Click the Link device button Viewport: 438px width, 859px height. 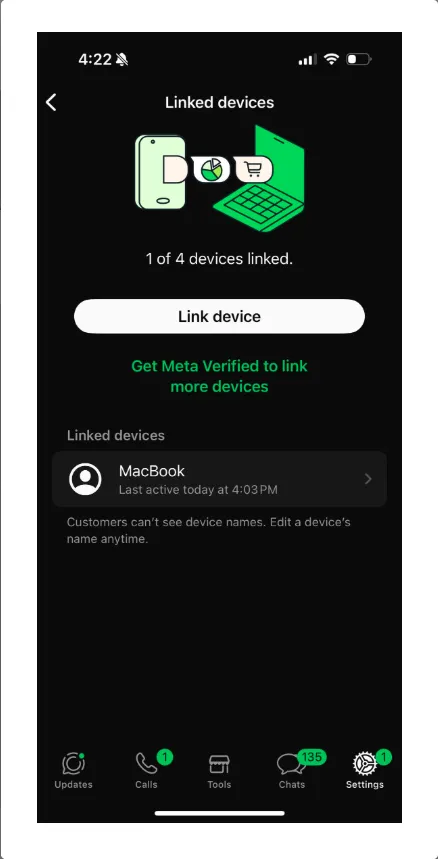219,316
